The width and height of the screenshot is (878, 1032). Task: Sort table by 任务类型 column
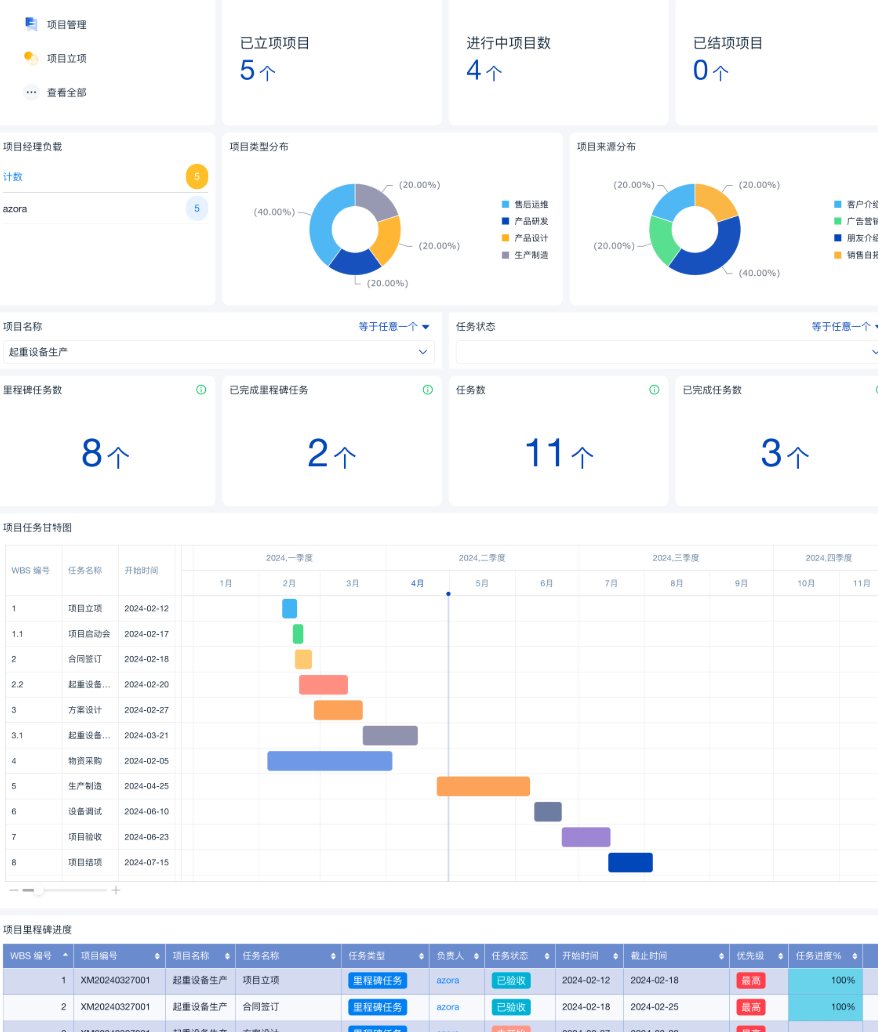[x=421, y=956]
